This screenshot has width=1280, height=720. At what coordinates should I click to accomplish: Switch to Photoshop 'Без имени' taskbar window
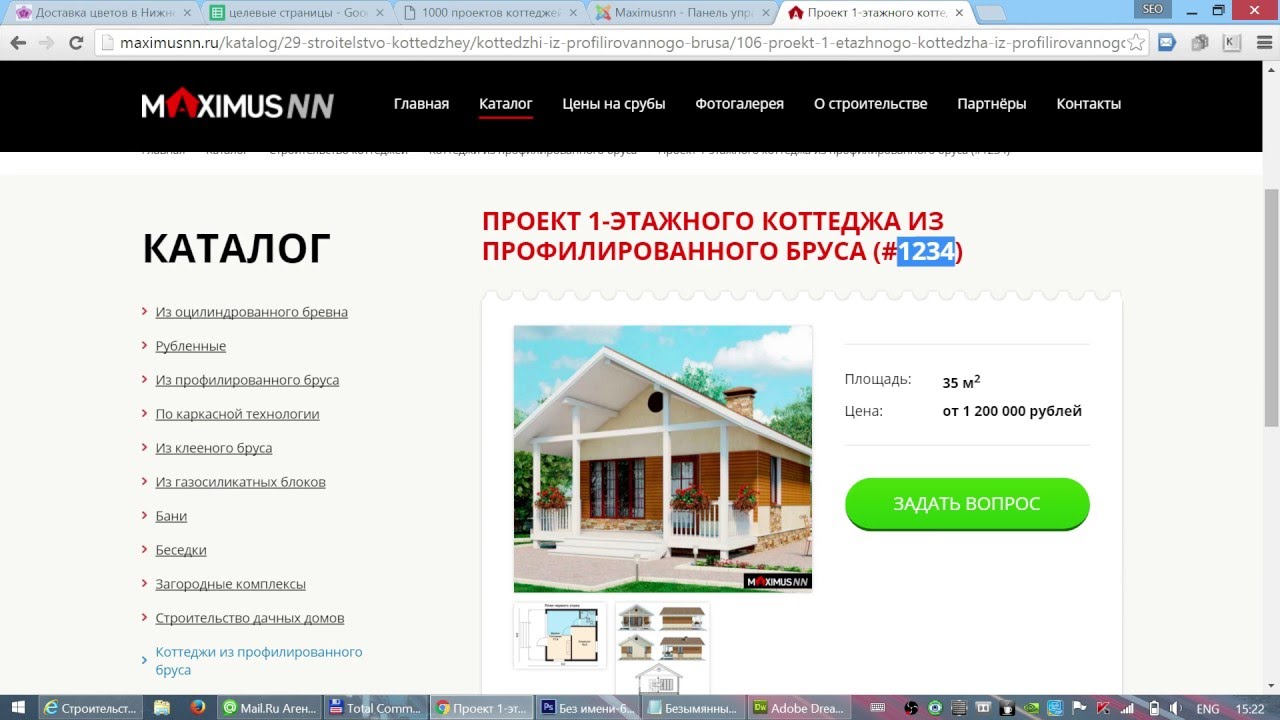point(587,708)
